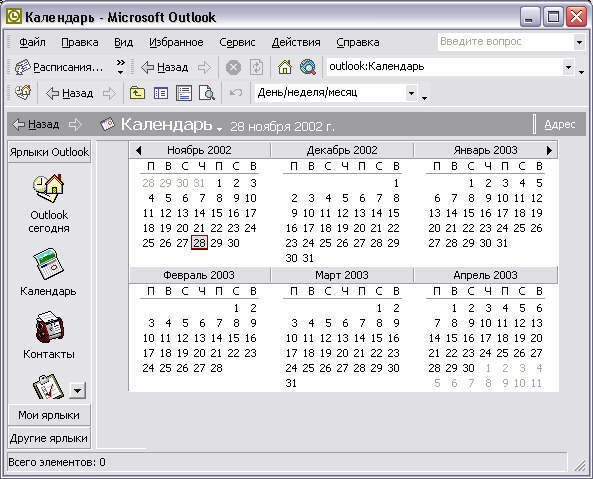The height and width of the screenshot is (479, 593).
Task: Open the Контакты shortcut icon
Action: pyautogui.click(x=49, y=327)
